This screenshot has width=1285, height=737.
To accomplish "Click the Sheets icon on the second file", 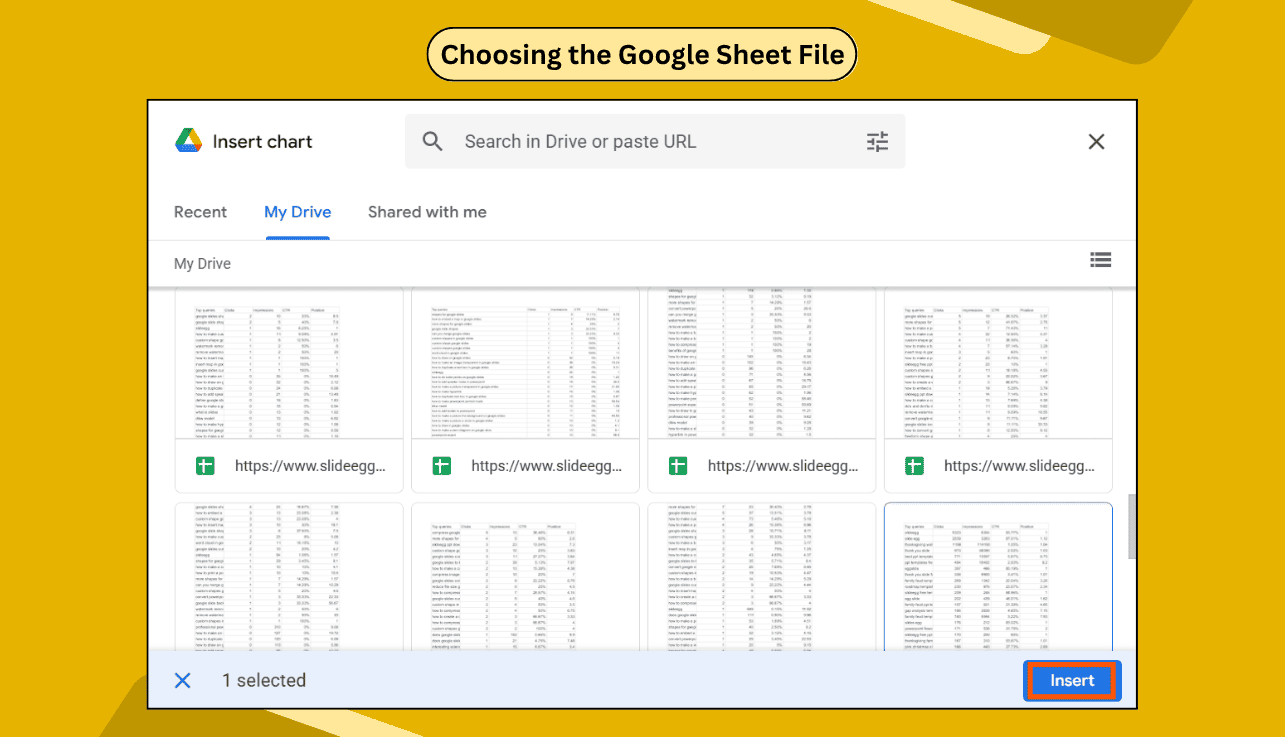I will [441, 465].
